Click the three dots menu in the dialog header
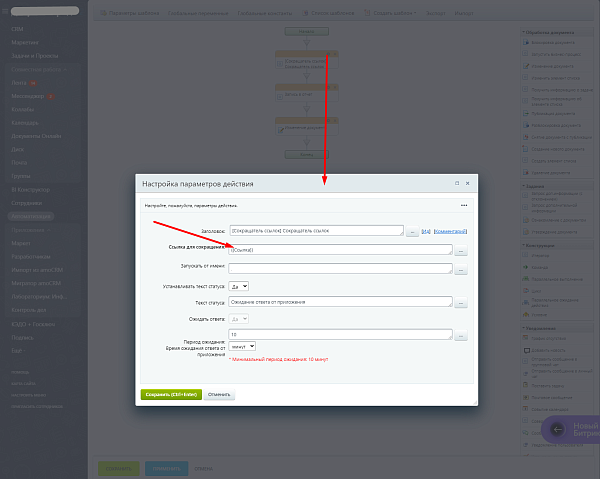 coord(464,205)
